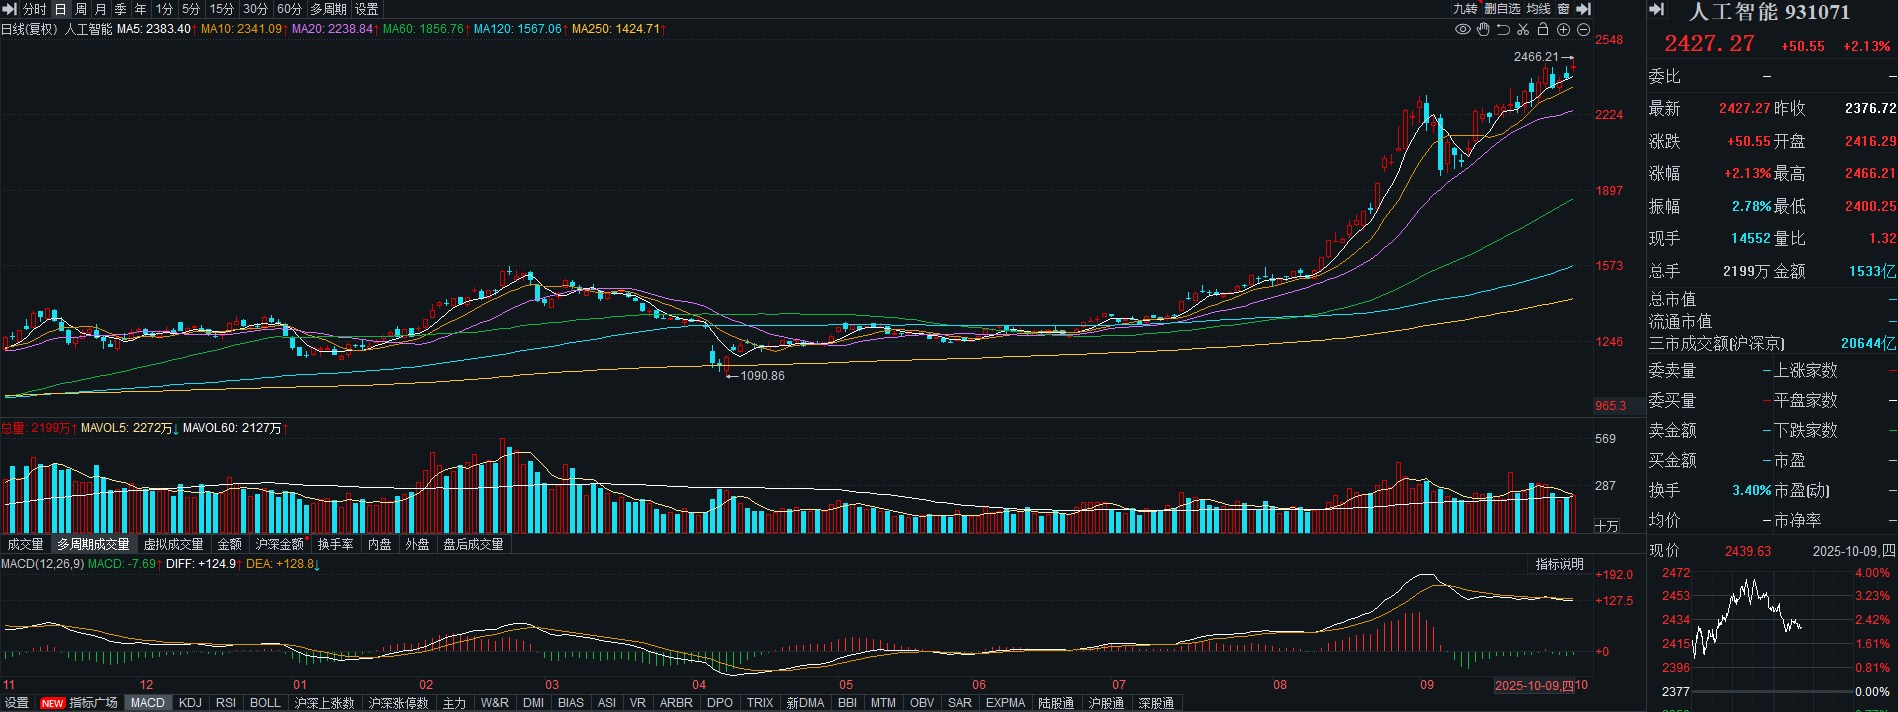Select the 盘后成交量 tab
This screenshot has height=712, width=1898.
click(x=474, y=544)
